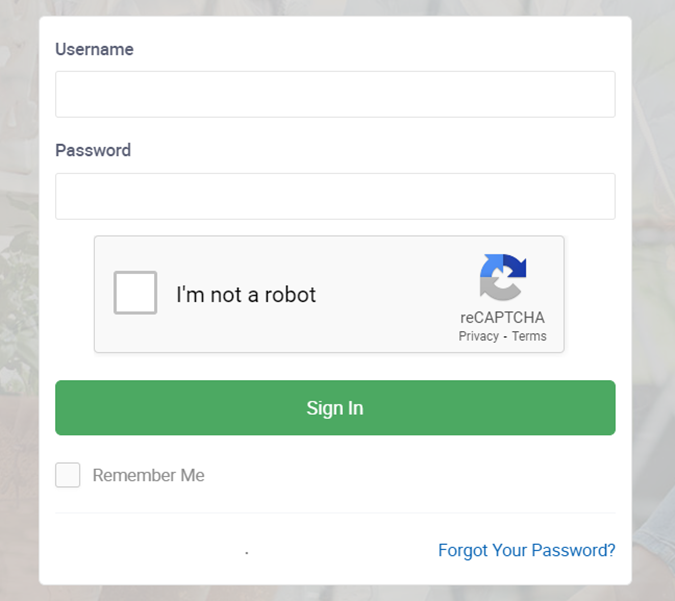Click the reCAPTCHA logo icon
Screen dimensions: 675x601
[x=503, y=277]
